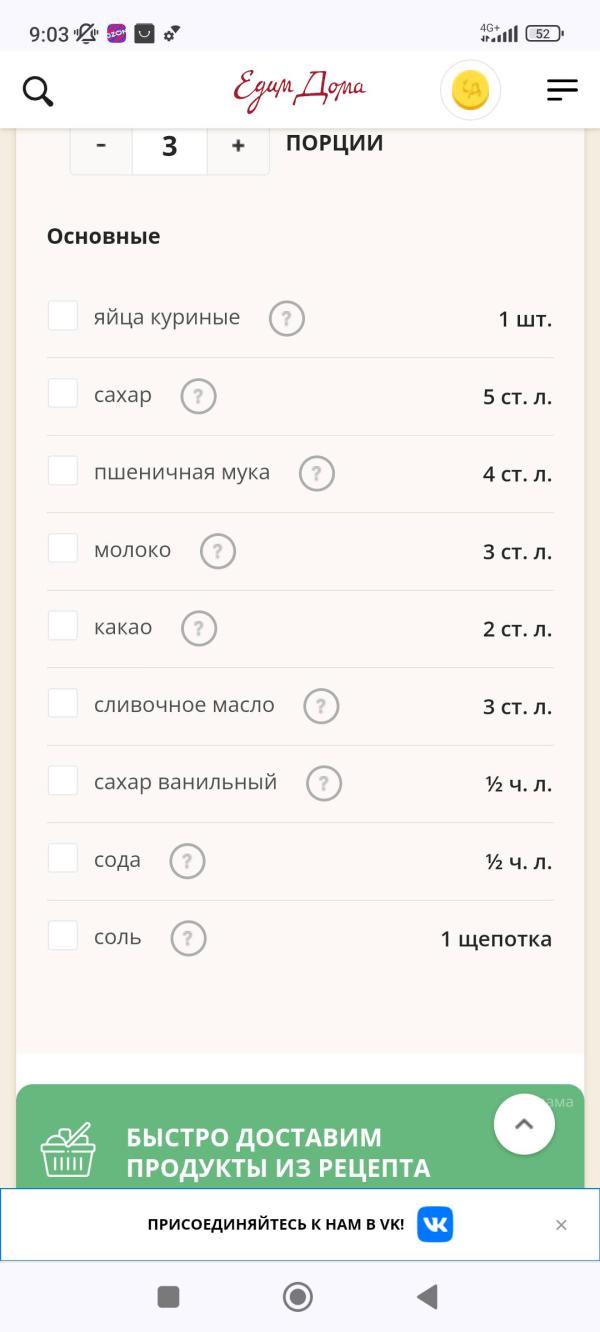The image size is (600, 1332).
Task: Increase portions with the plus button
Action: [x=238, y=145]
